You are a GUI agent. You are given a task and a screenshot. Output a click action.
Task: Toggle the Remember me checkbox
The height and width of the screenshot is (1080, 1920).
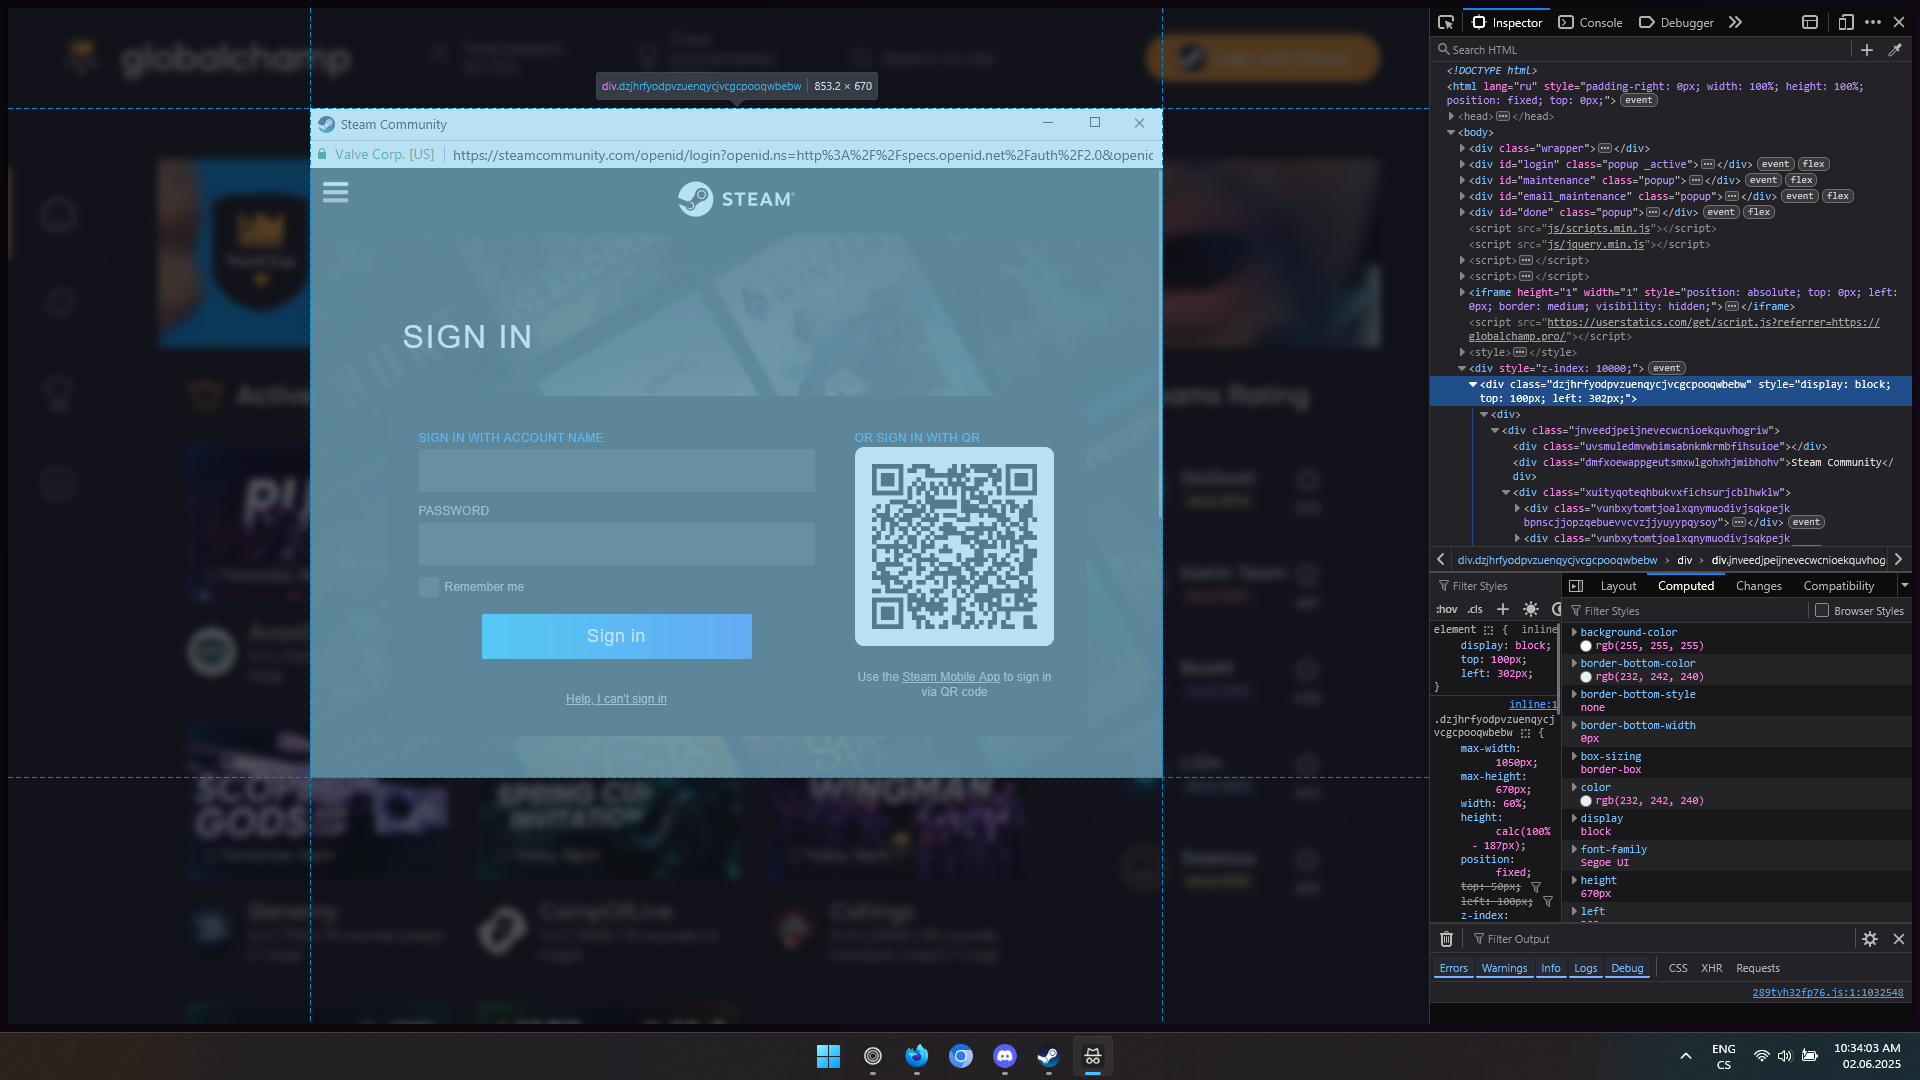pyautogui.click(x=428, y=587)
